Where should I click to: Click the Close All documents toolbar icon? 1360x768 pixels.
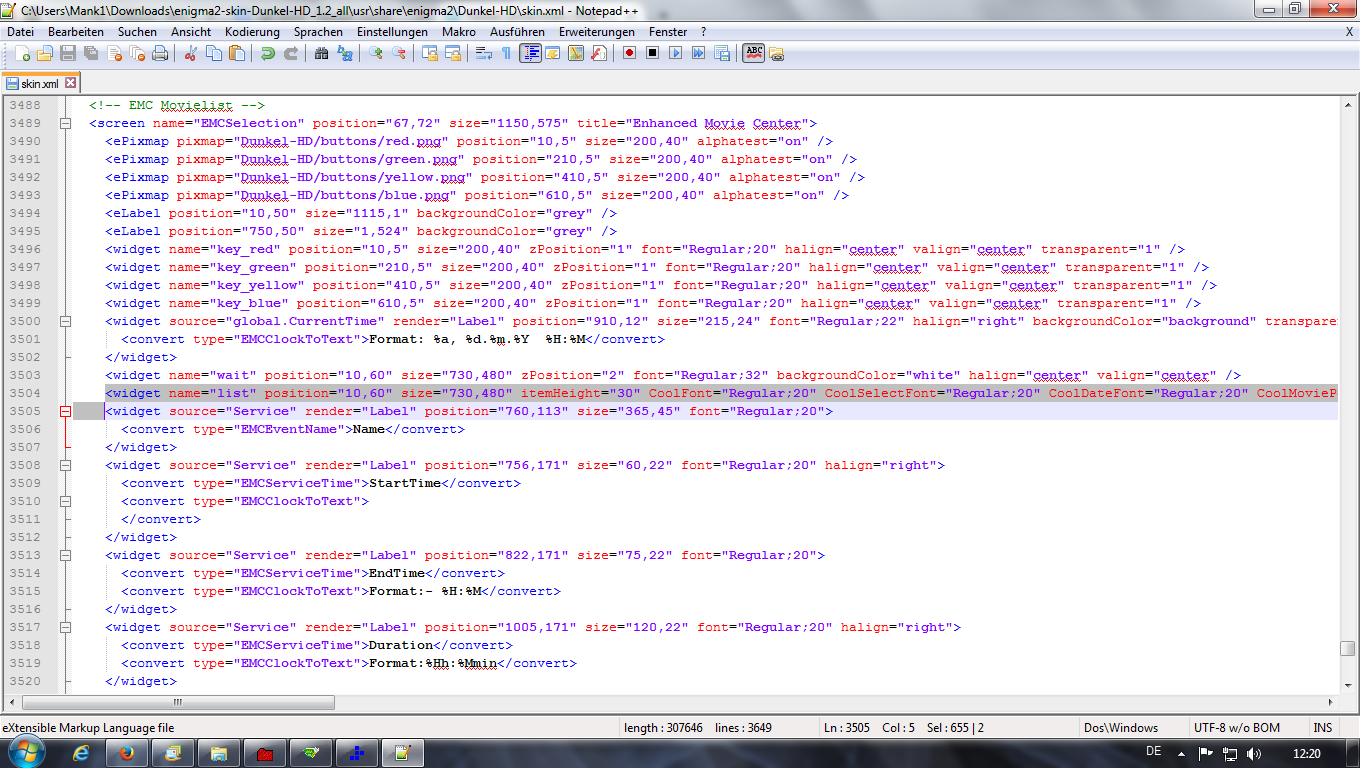pos(137,53)
